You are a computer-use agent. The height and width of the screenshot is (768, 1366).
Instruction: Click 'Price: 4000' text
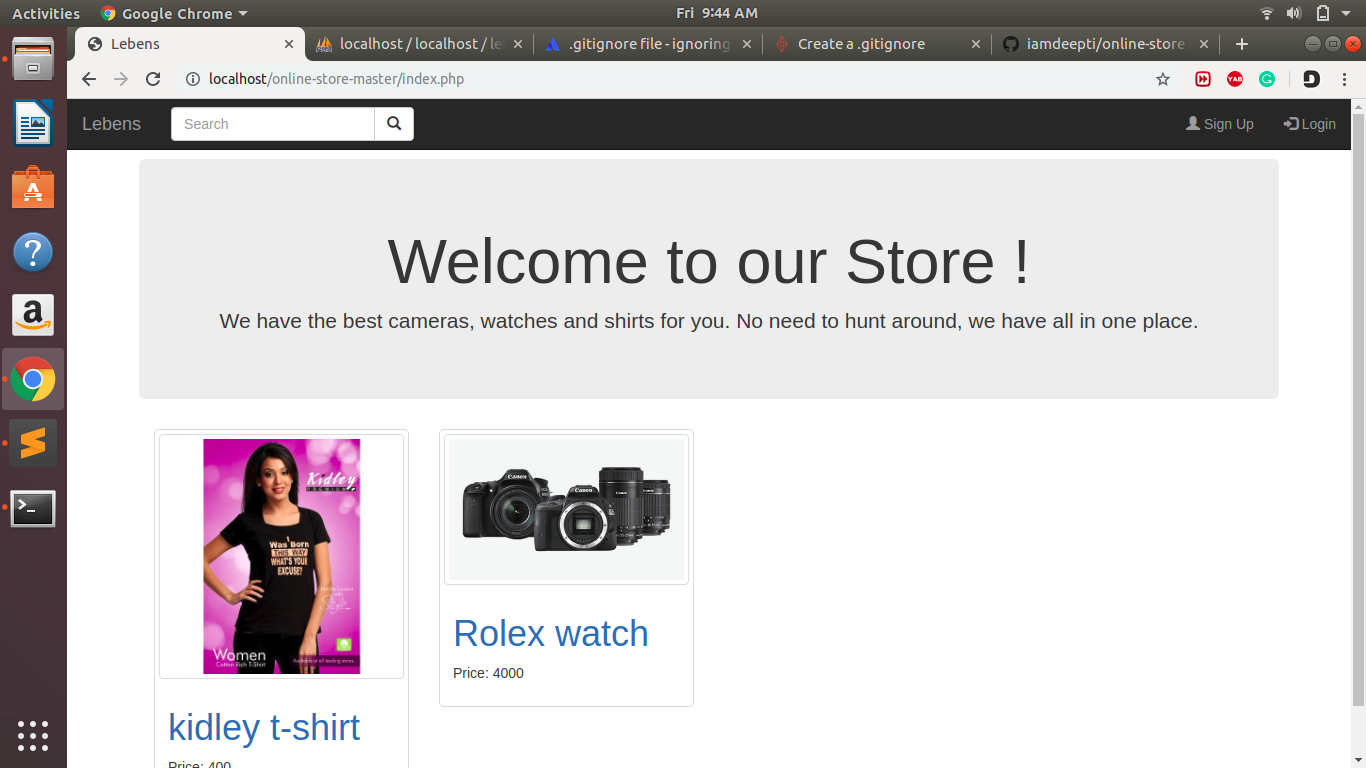488,673
